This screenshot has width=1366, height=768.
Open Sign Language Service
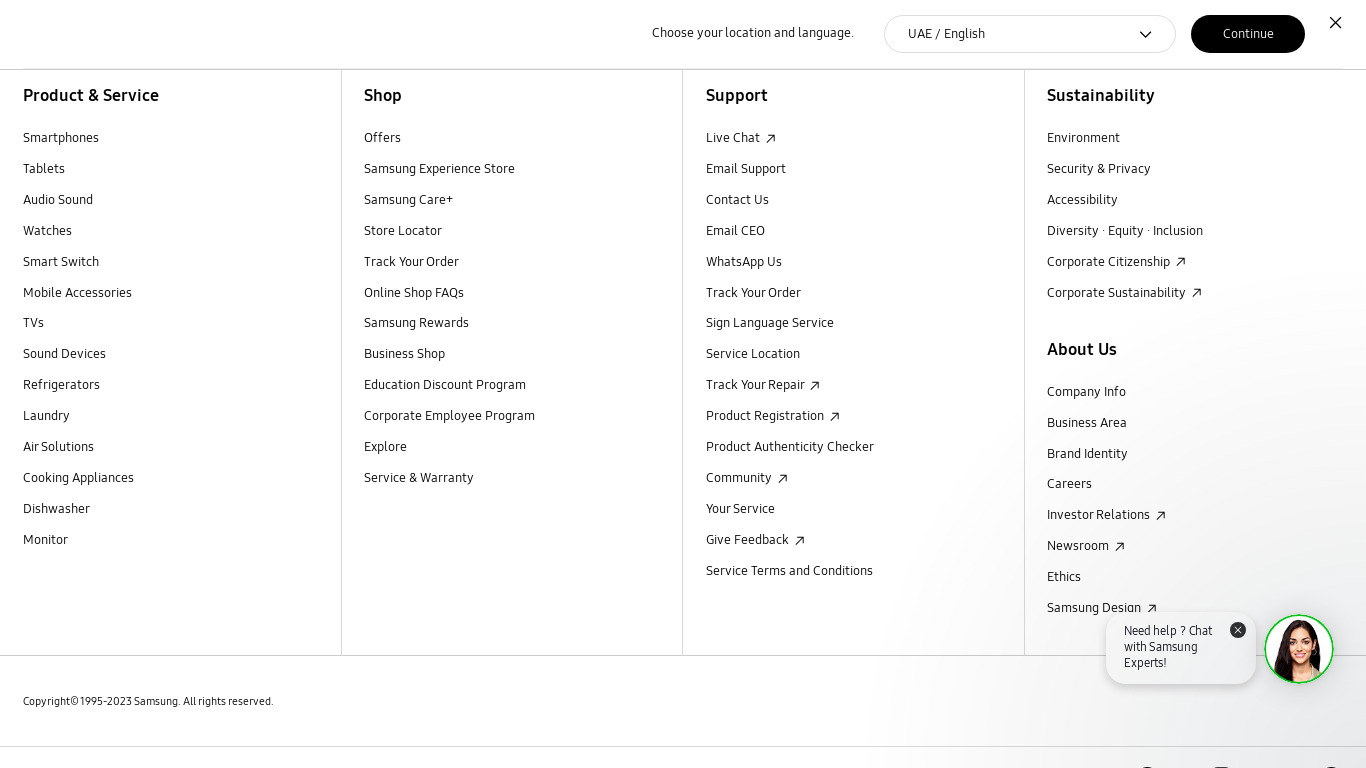click(x=770, y=323)
